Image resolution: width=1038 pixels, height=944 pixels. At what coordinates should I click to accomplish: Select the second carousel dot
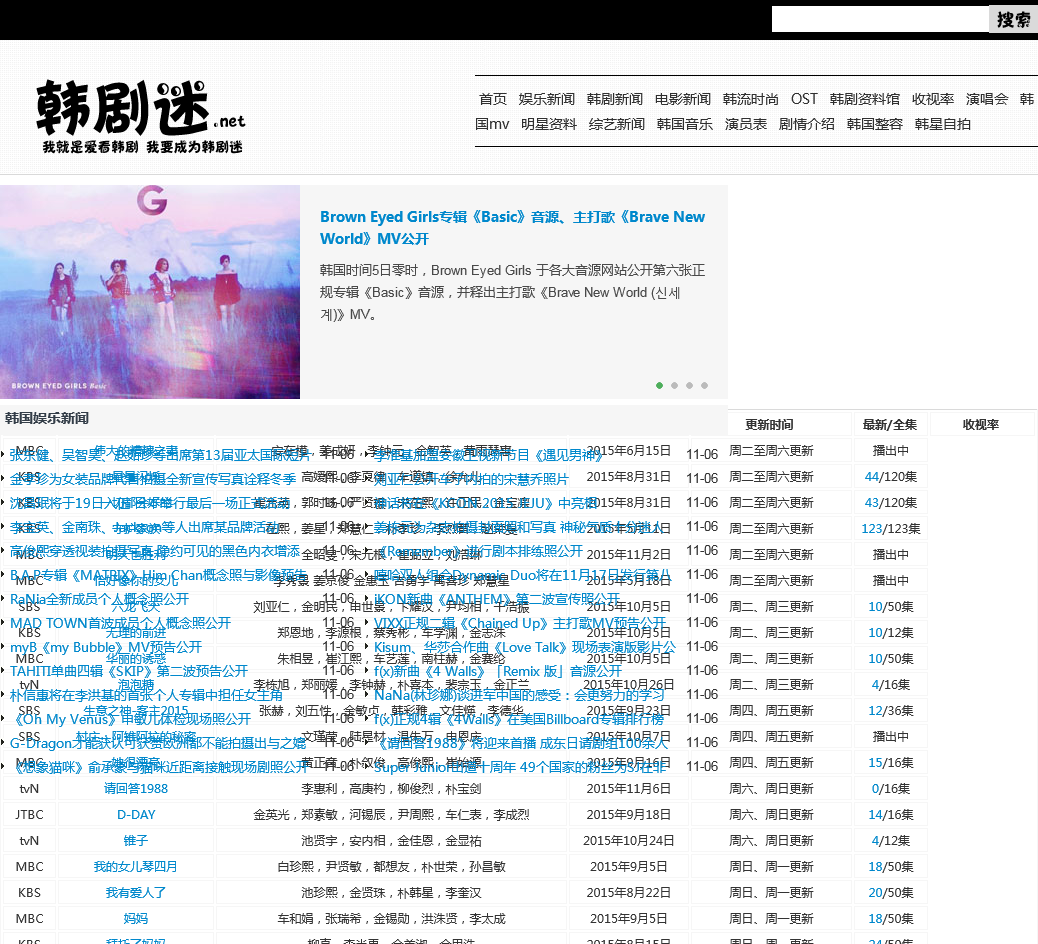coord(675,385)
